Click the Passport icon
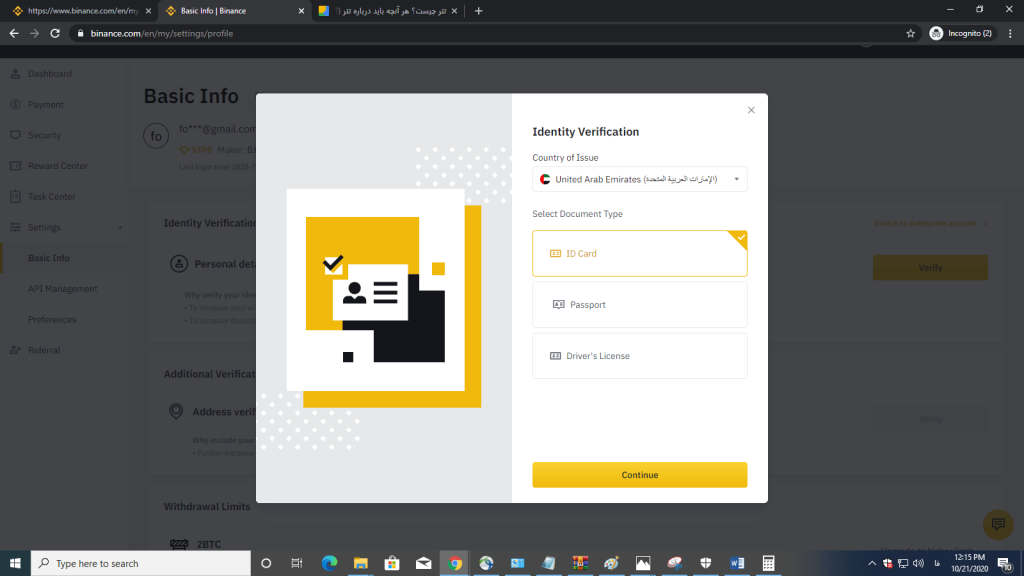 point(558,304)
